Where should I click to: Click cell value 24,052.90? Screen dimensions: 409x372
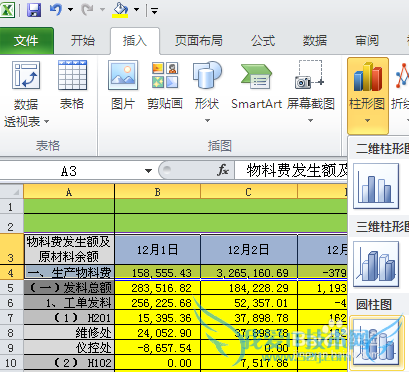pyautogui.click(x=157, y=333)
